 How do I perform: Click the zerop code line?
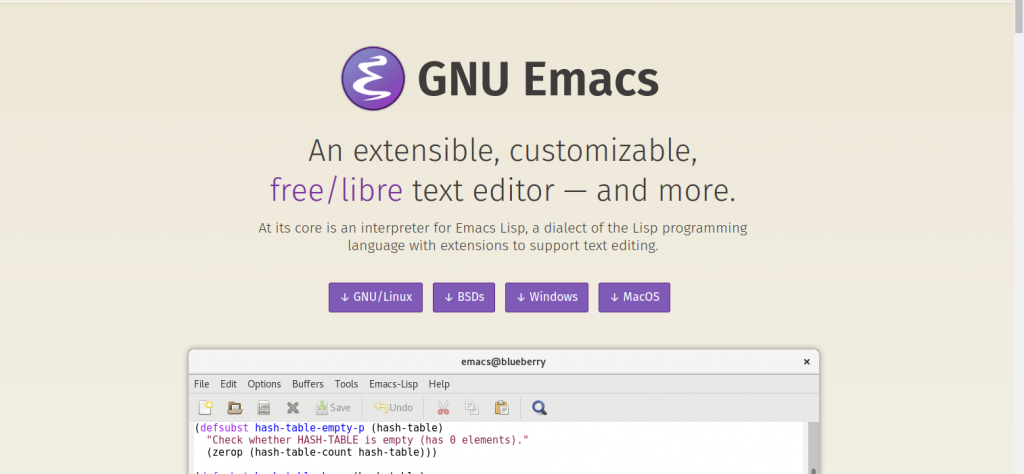321,452
